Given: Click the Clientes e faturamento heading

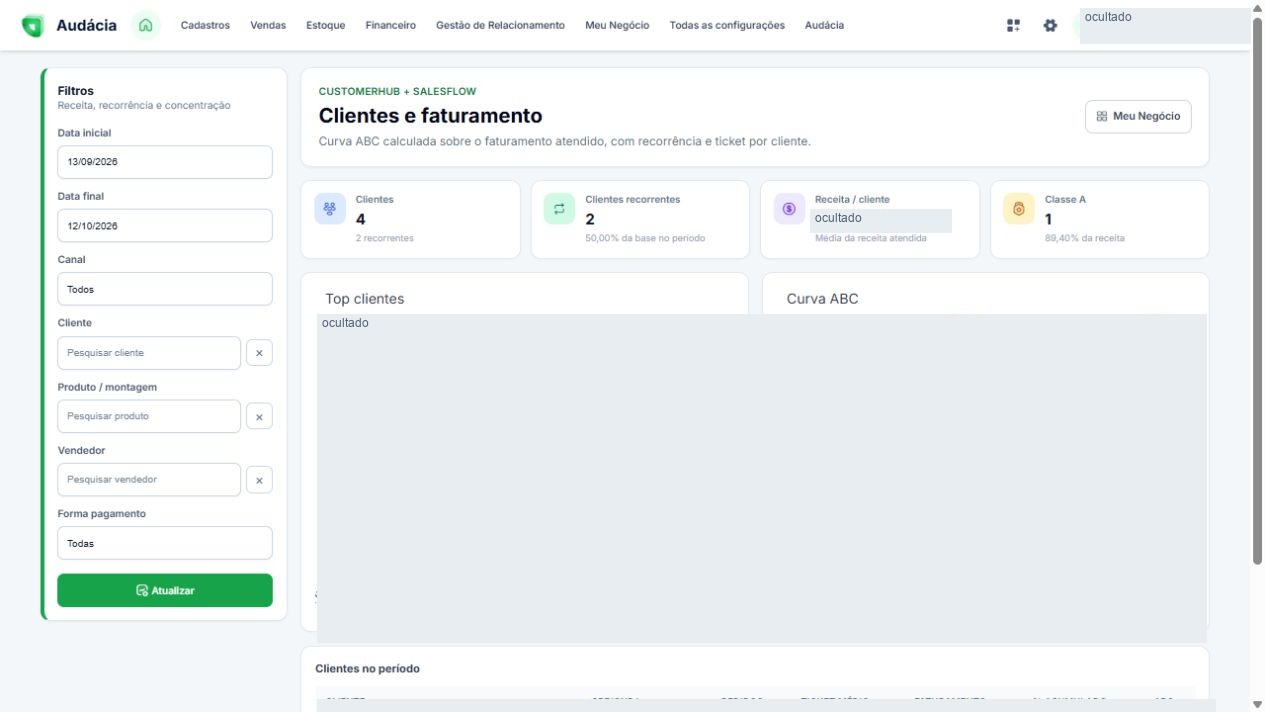Looking at the screenshot, I should (430, 116).
